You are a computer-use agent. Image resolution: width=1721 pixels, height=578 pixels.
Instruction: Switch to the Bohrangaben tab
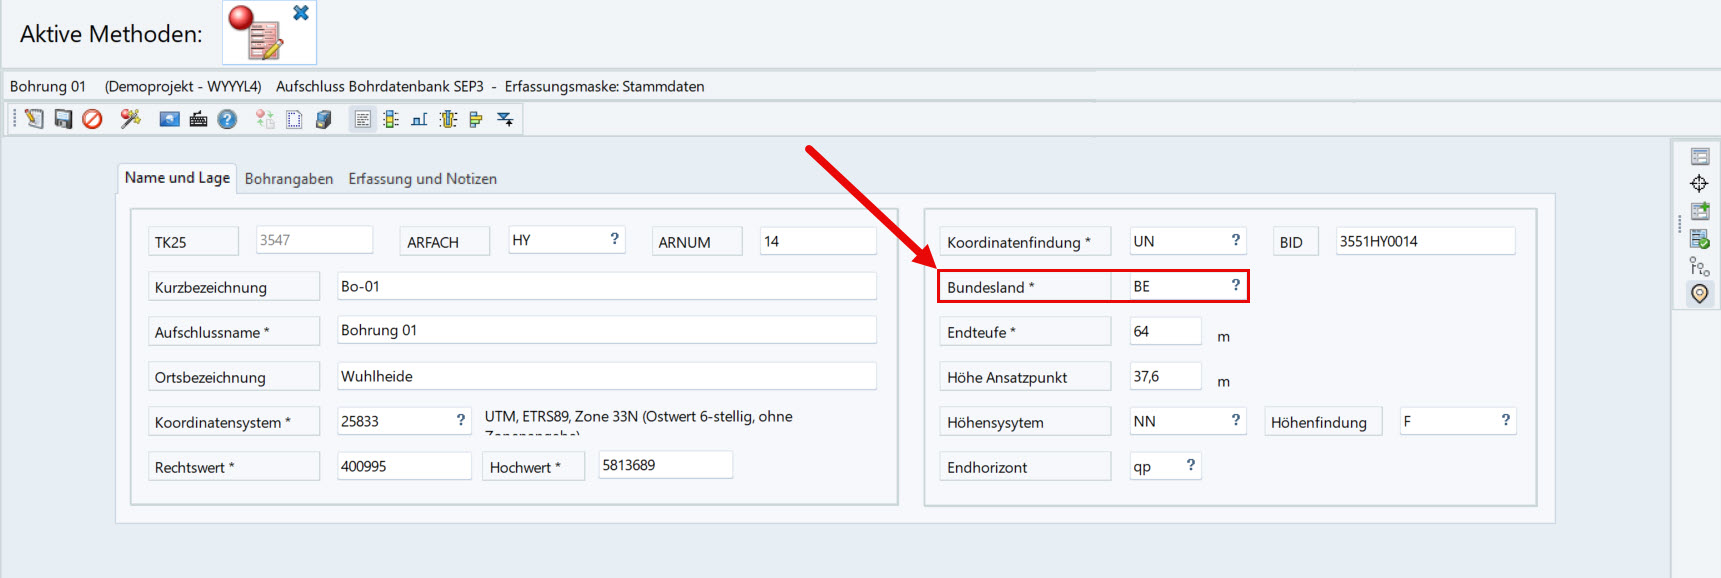click(289, 178)
